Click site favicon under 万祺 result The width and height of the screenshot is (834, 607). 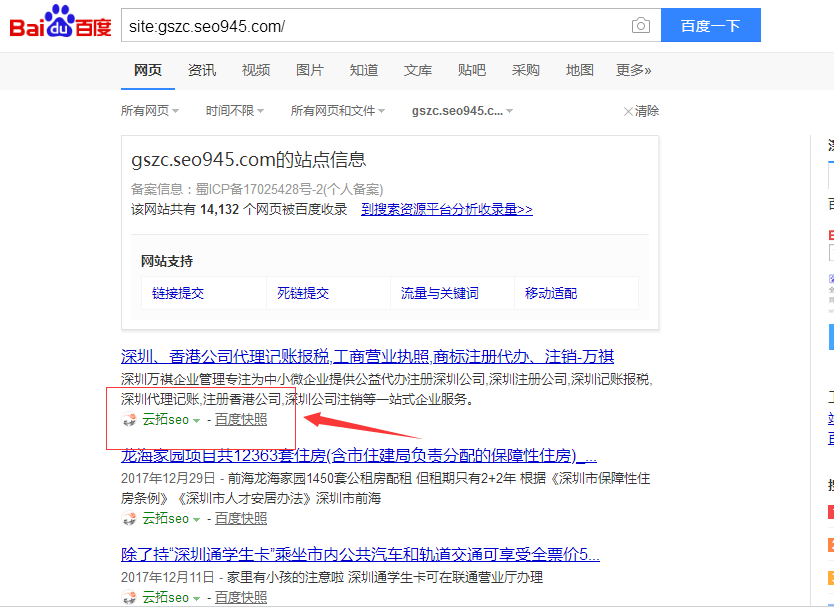click(129, 420)
